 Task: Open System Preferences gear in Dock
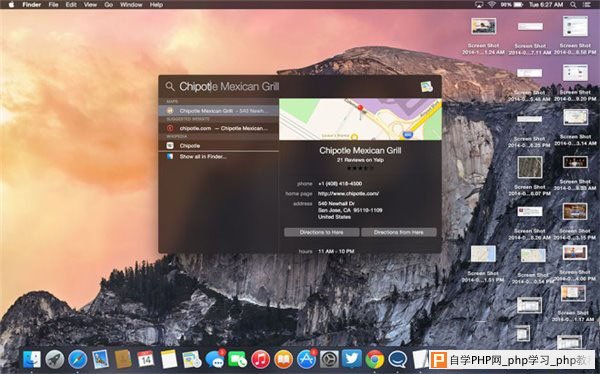[329, 359]
